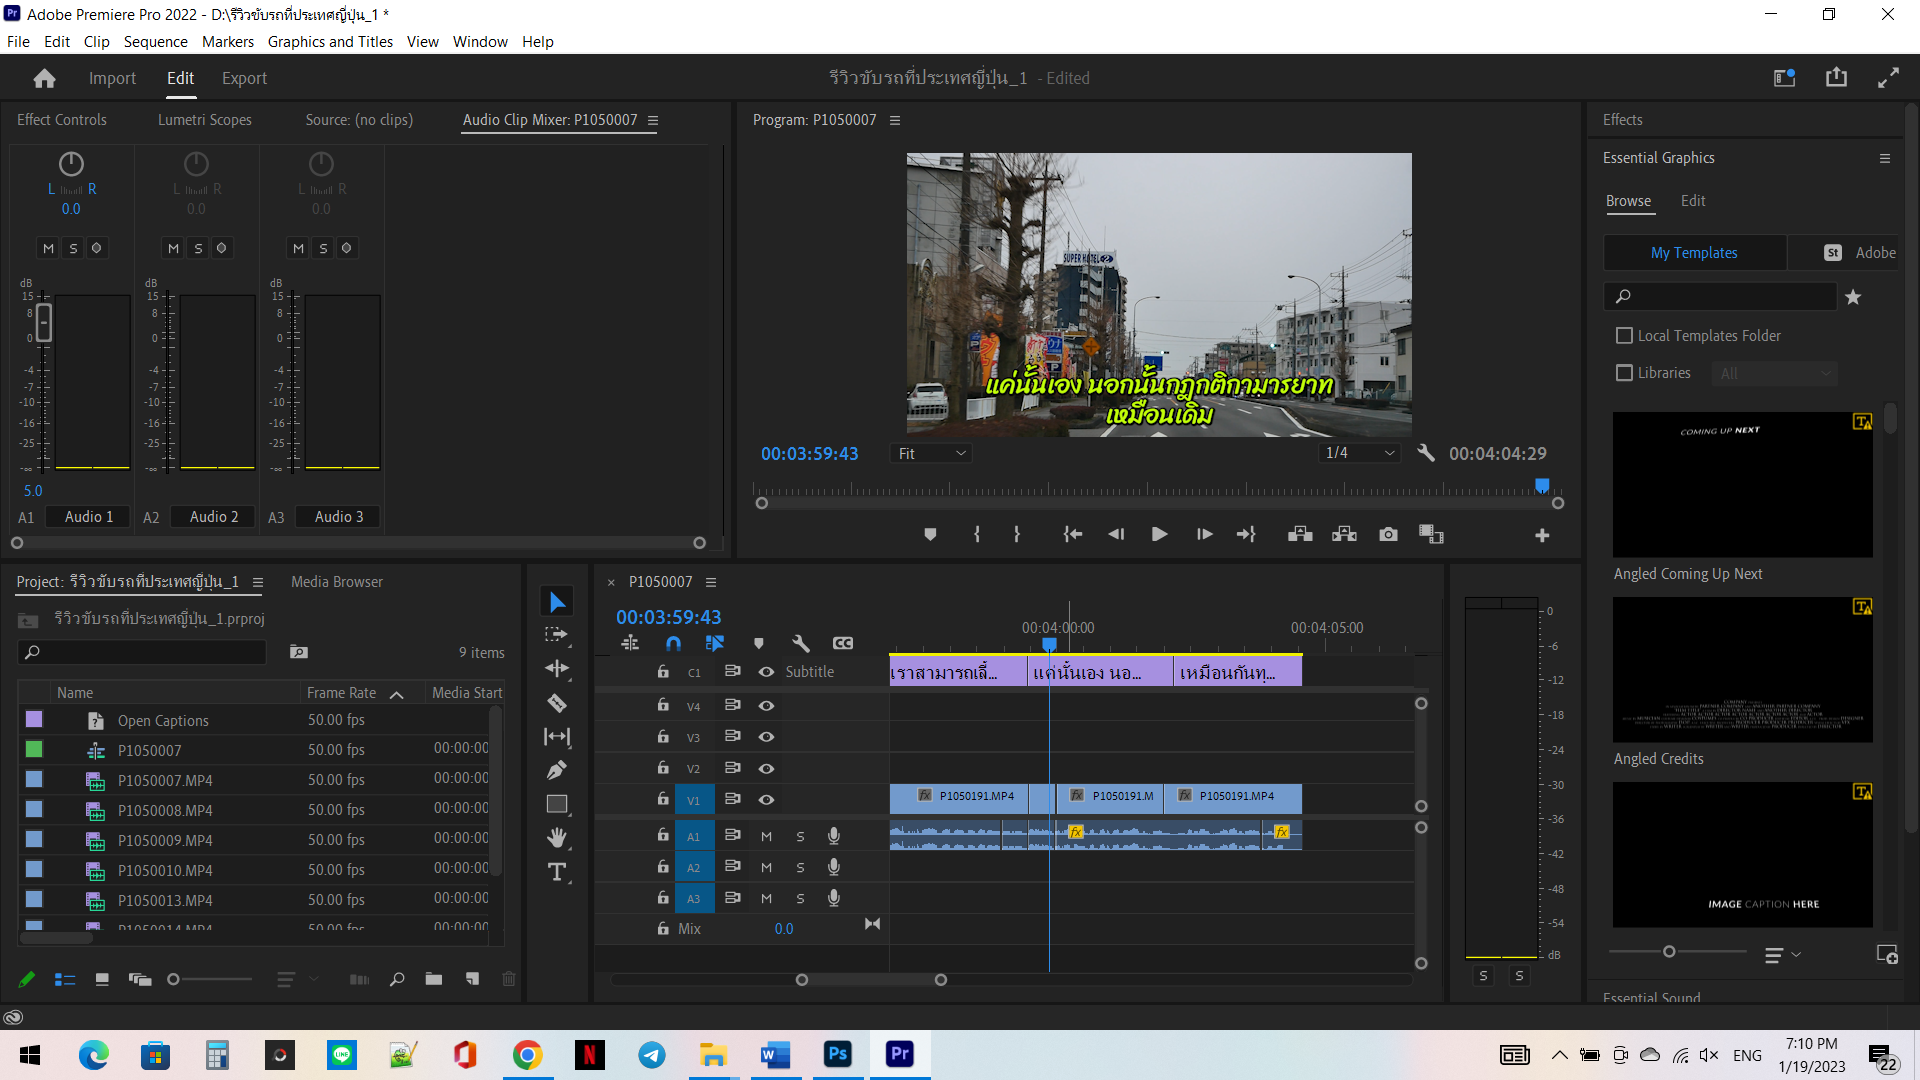Switch to Edit tab in Essential Graphics
The width and height of the screenshot is (1920, 1080).
(1693, 200)
